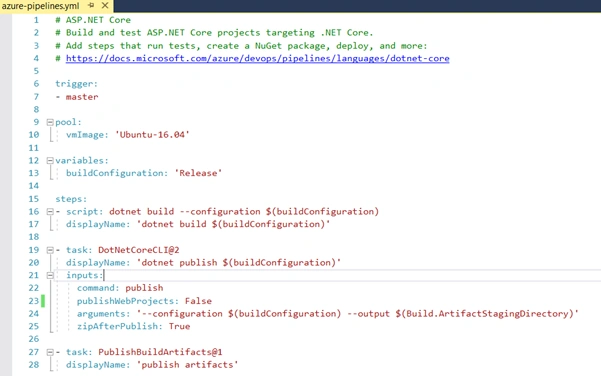601x376 pixels.
Task: Collapse the pool section
Action: point(50,122)
